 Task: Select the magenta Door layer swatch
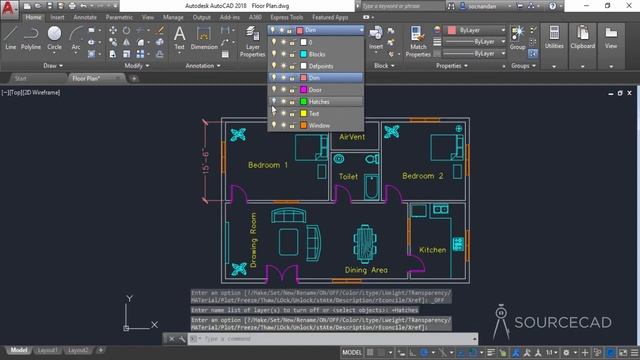tap(303, 89)
